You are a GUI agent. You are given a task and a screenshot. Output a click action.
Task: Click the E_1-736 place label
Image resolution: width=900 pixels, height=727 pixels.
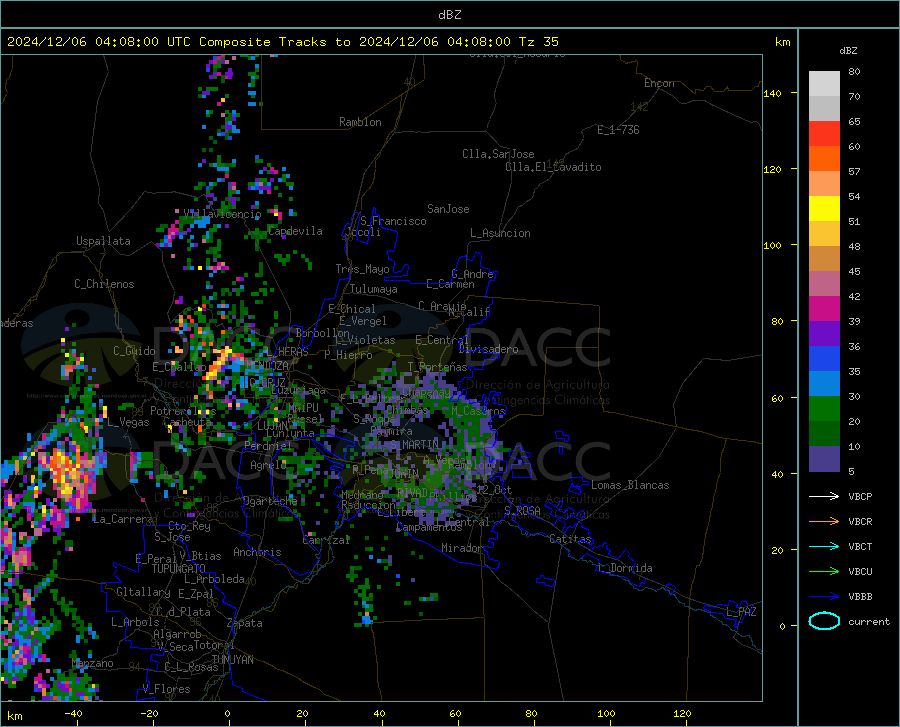click(x=618, y=130)
